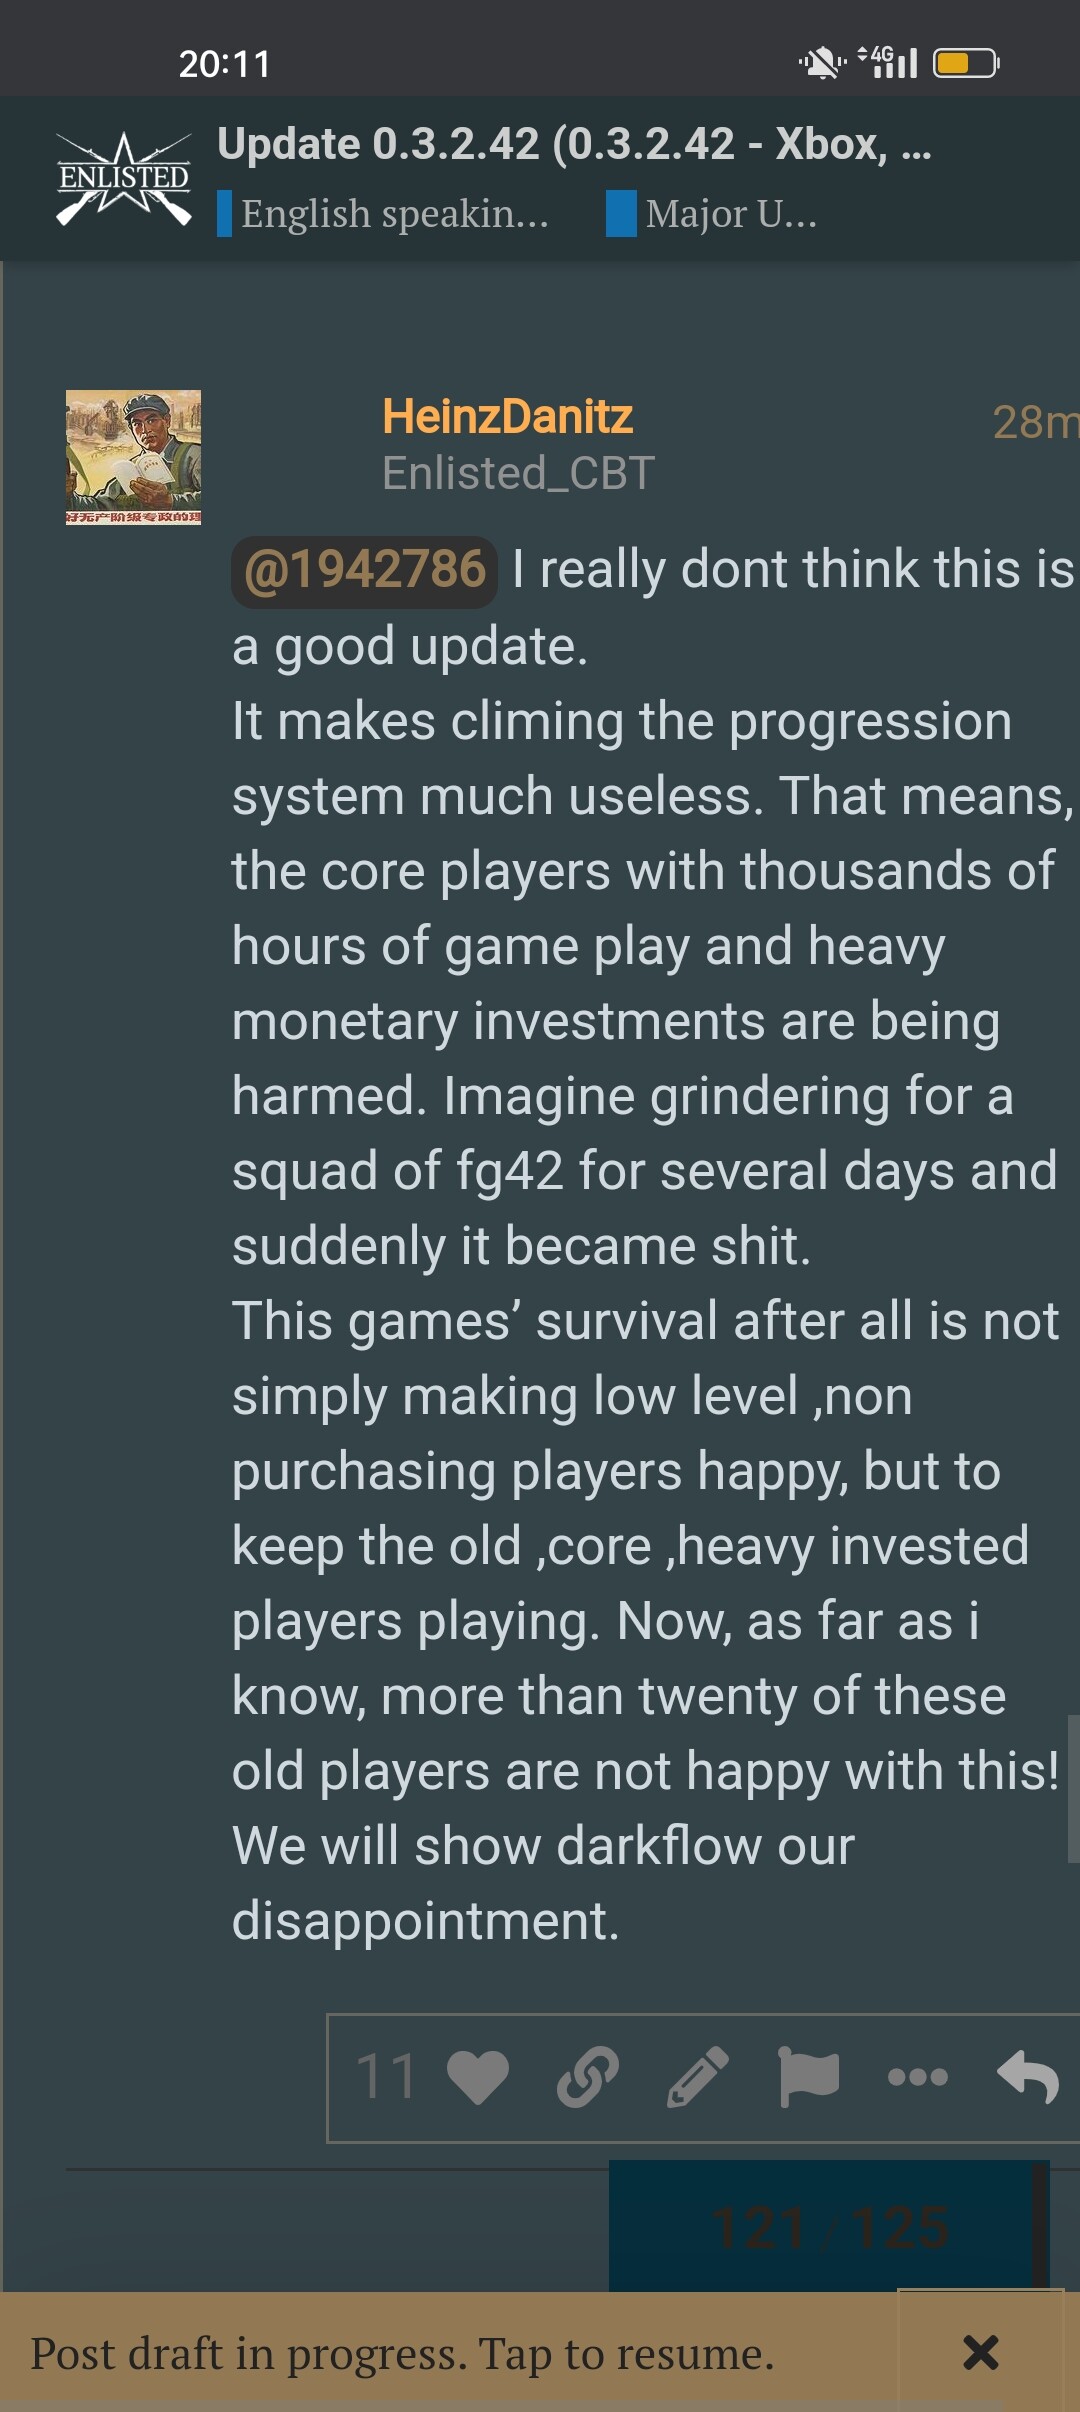
Task: Edit the post with the pencil icon
Action: coord(698,2077)
